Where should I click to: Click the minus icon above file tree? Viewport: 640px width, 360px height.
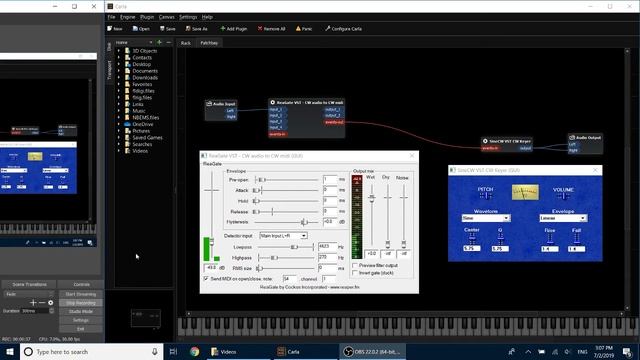pos(169,42)
